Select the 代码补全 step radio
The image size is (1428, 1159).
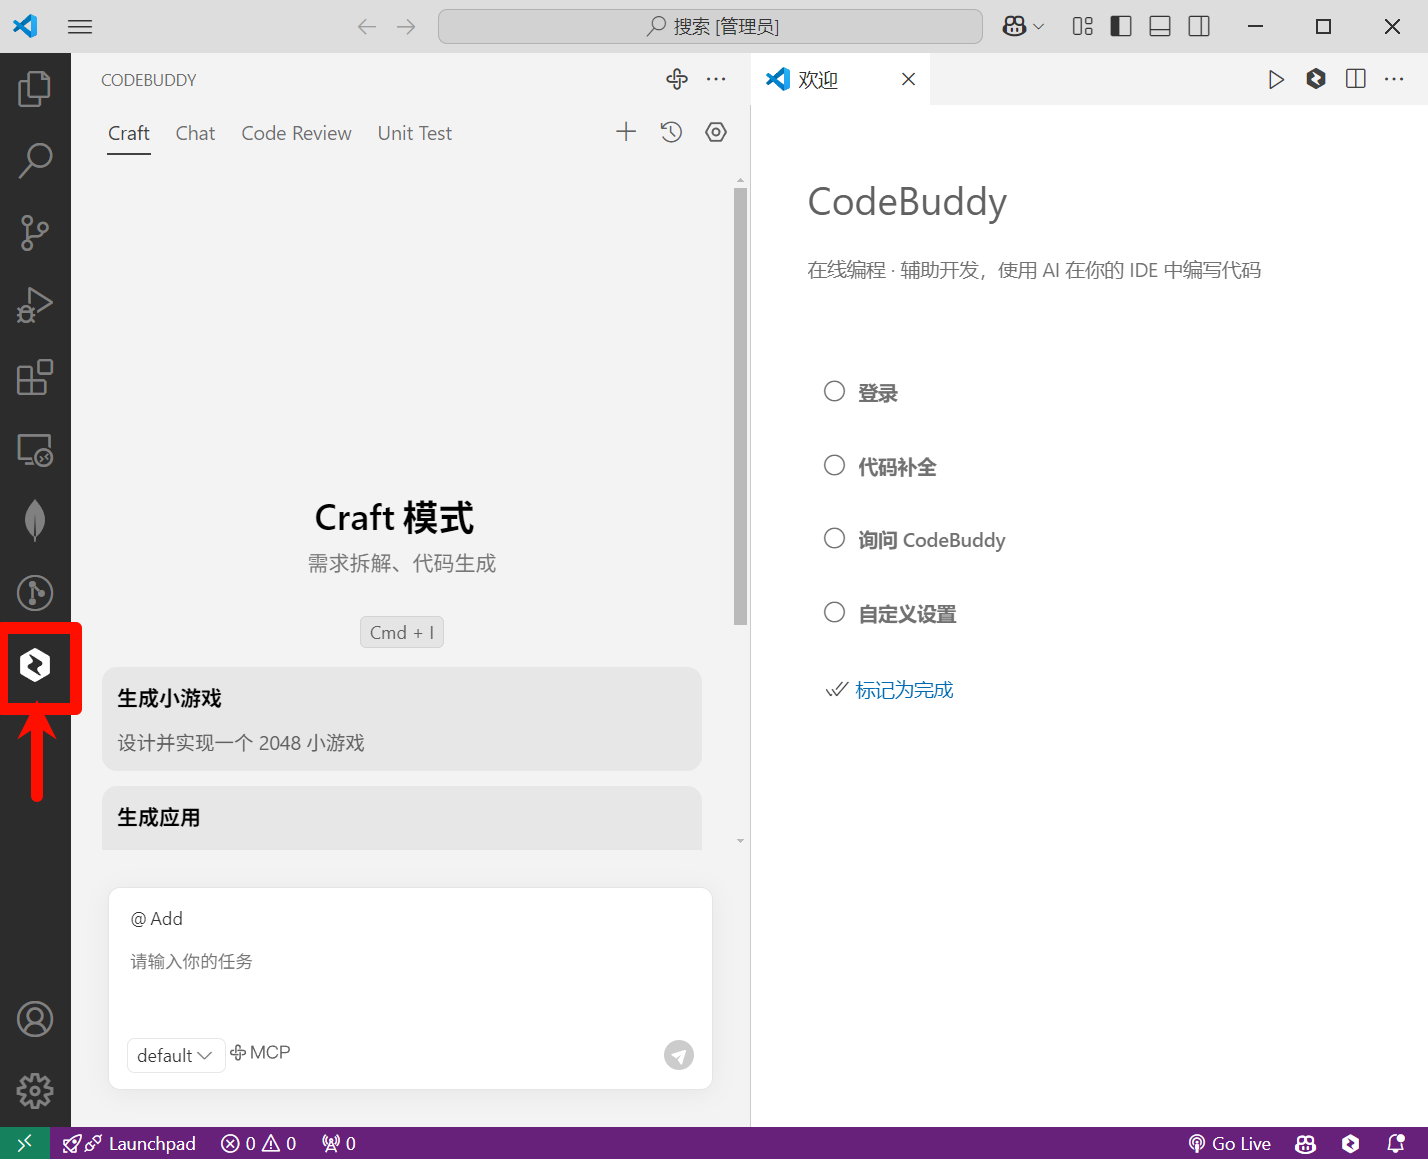point(834,465)
